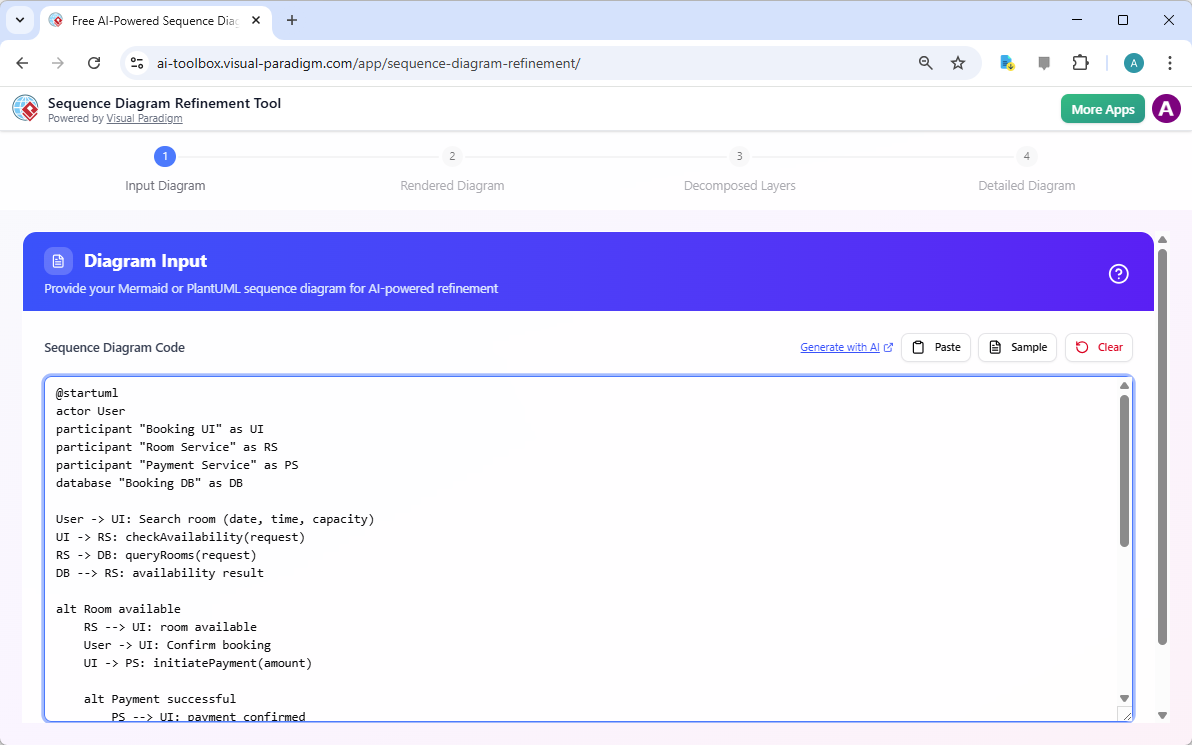Open site information via the tune icon
The width and height of the screenshot is (1192, 745).
point(136,62)
